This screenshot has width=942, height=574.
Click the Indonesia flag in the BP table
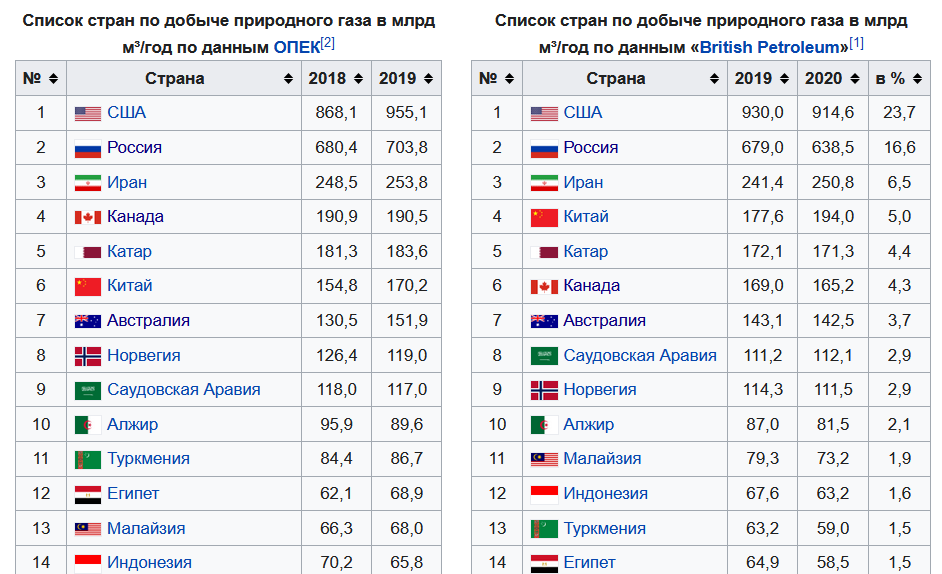pos(544,494)
